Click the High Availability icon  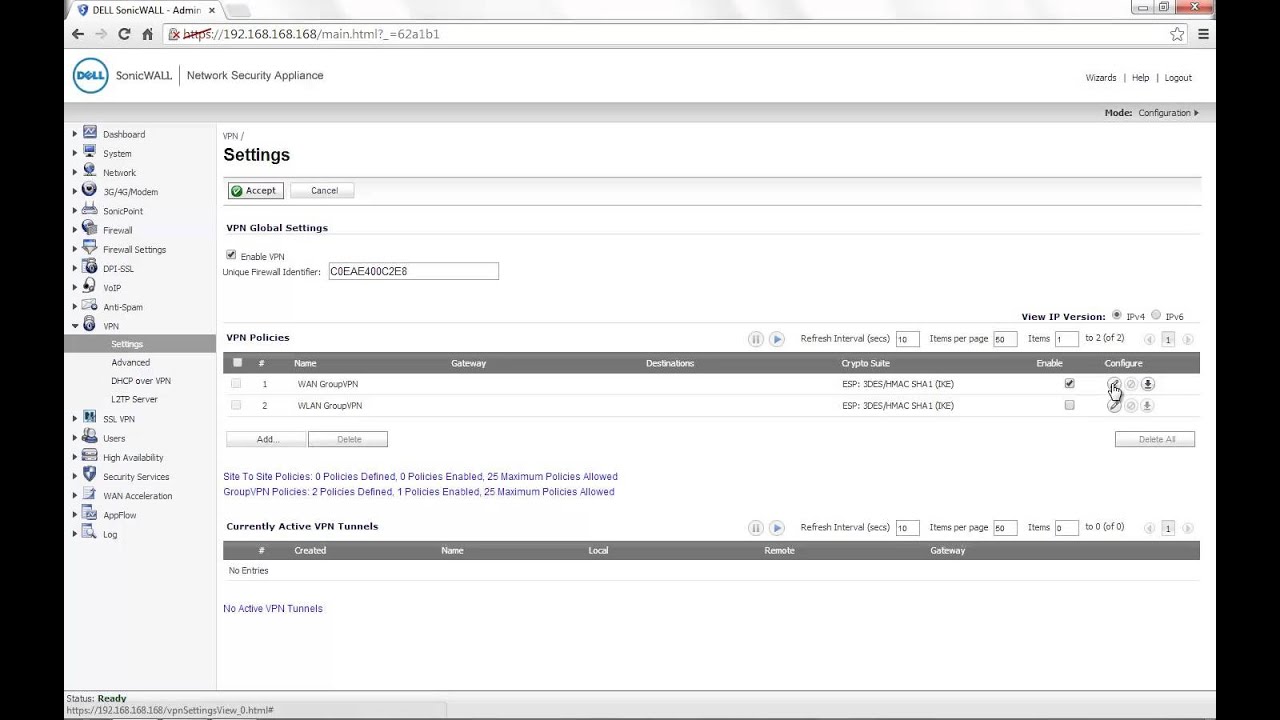(x=90, y=456)
